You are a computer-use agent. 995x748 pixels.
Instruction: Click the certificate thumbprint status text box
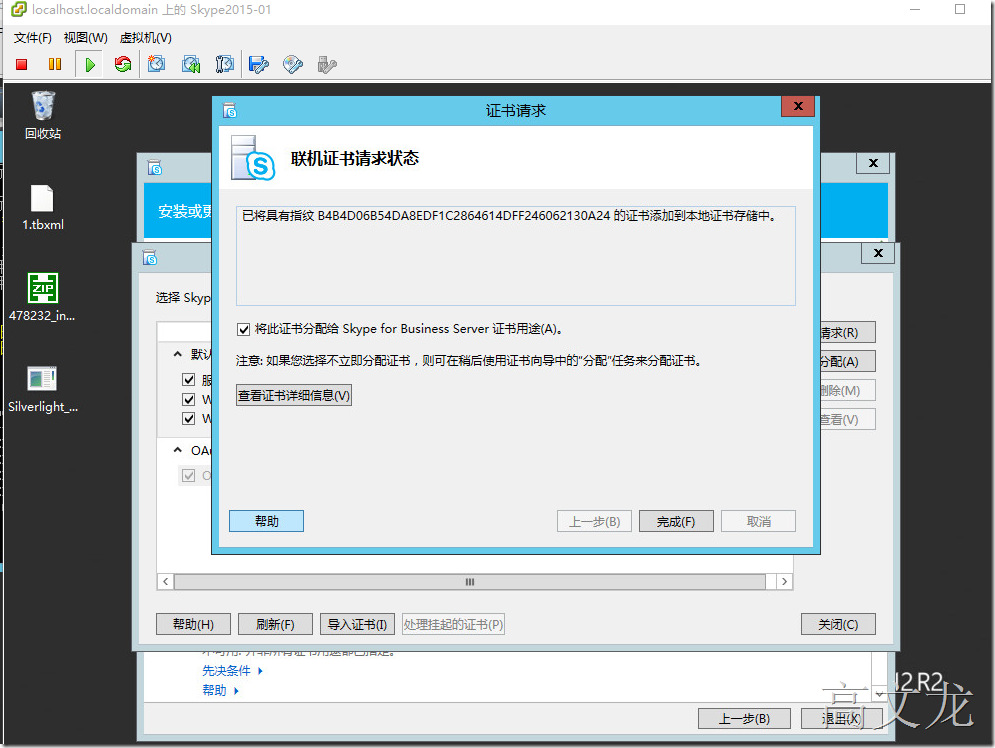(515, 256)
